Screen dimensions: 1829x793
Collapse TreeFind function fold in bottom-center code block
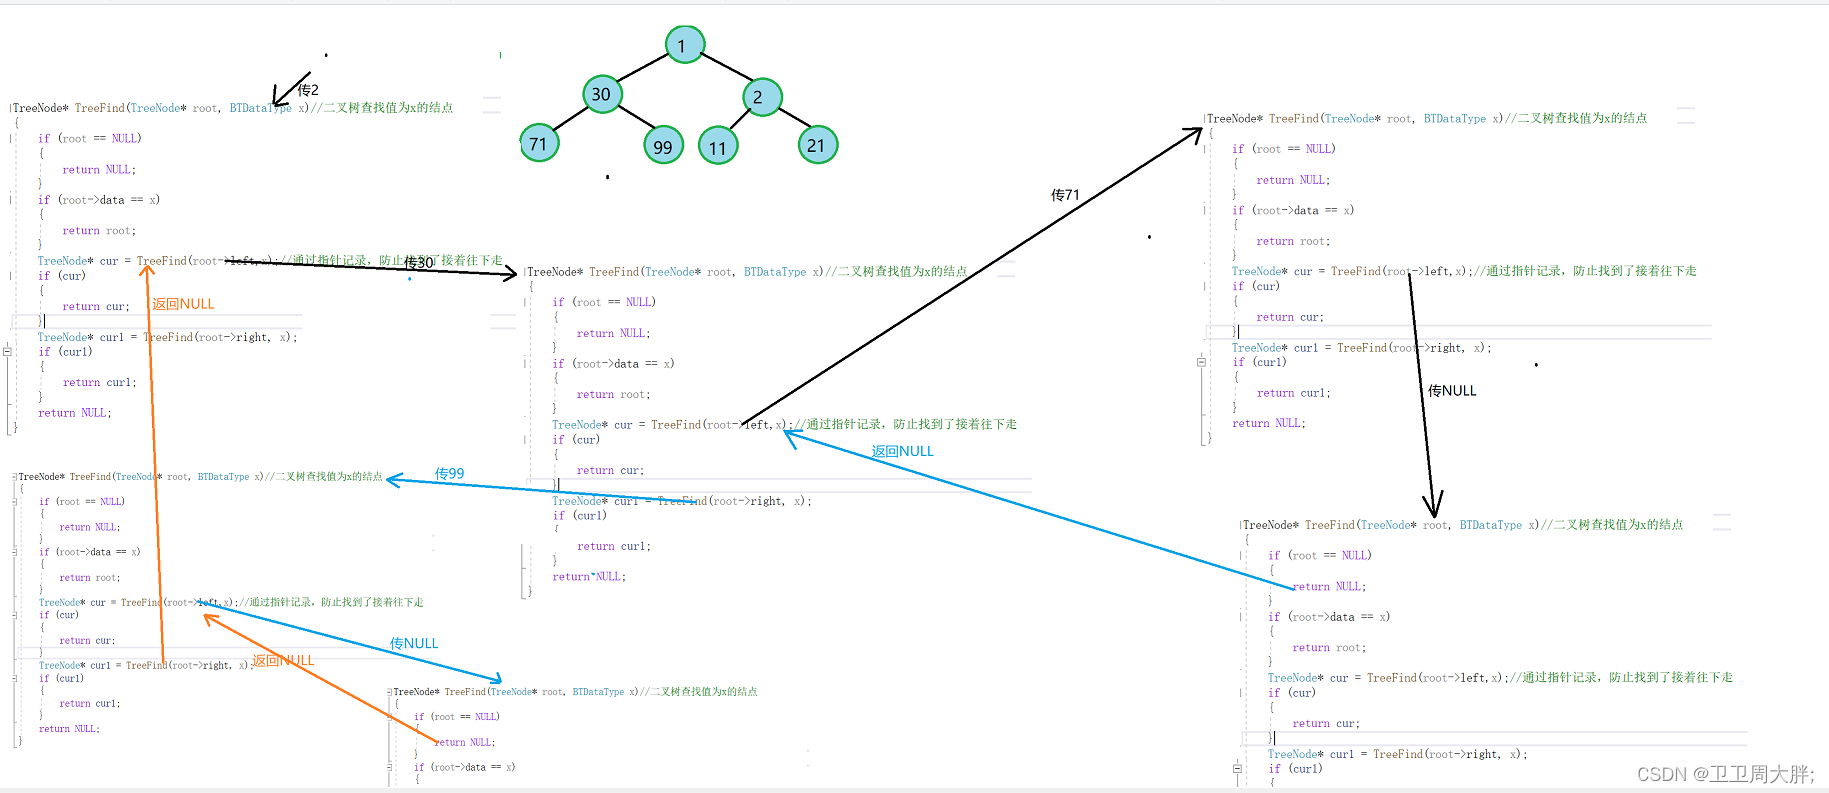390,692
